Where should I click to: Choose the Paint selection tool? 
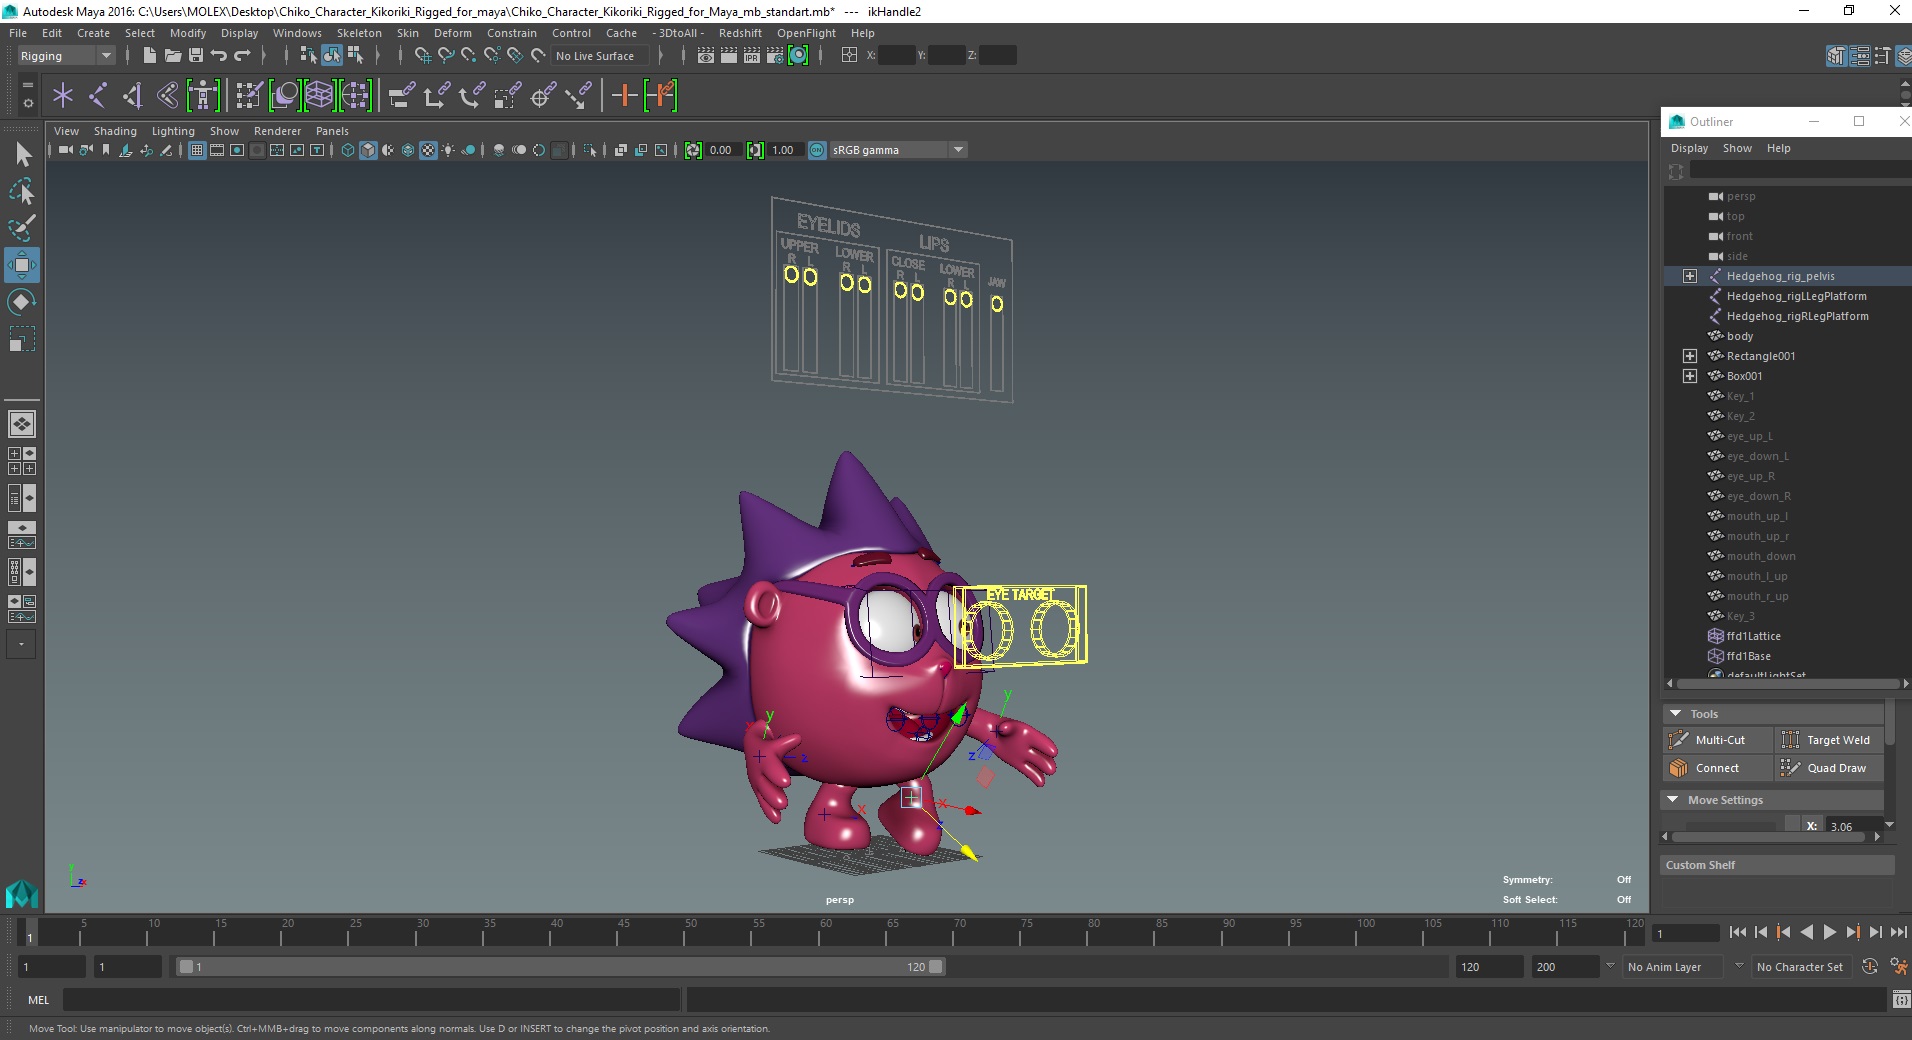[22, 228]
